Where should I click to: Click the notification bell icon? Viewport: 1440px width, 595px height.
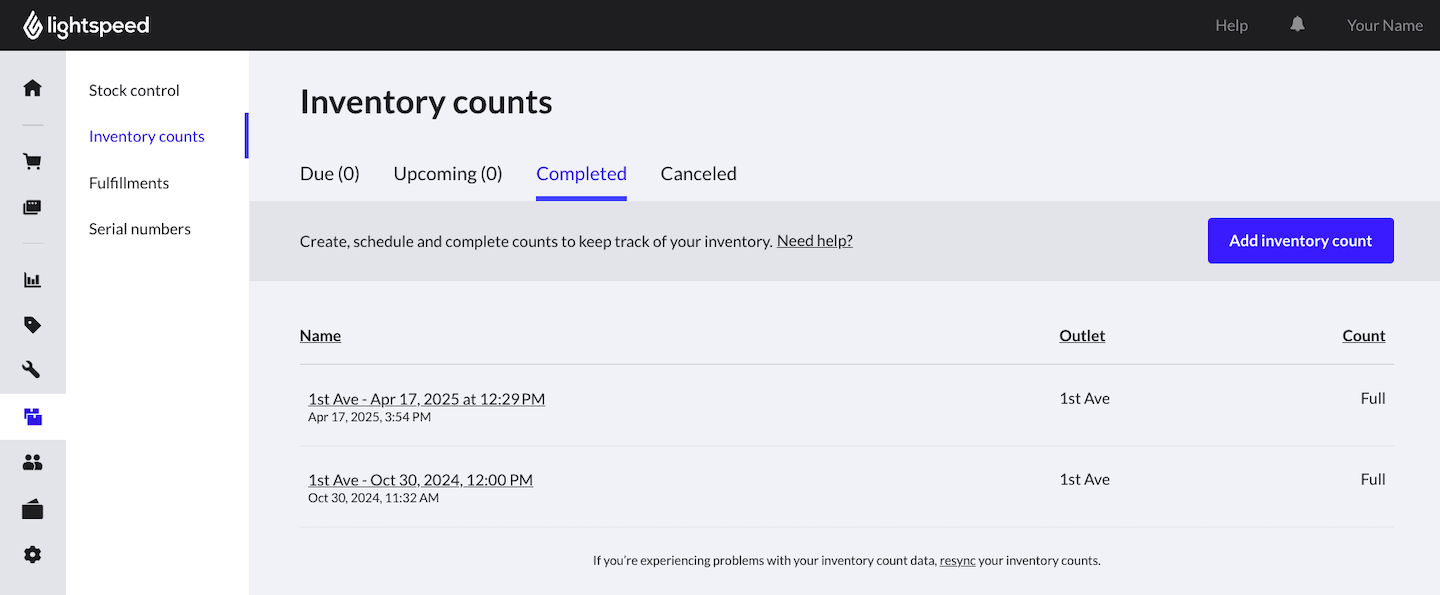(1297, 25)
